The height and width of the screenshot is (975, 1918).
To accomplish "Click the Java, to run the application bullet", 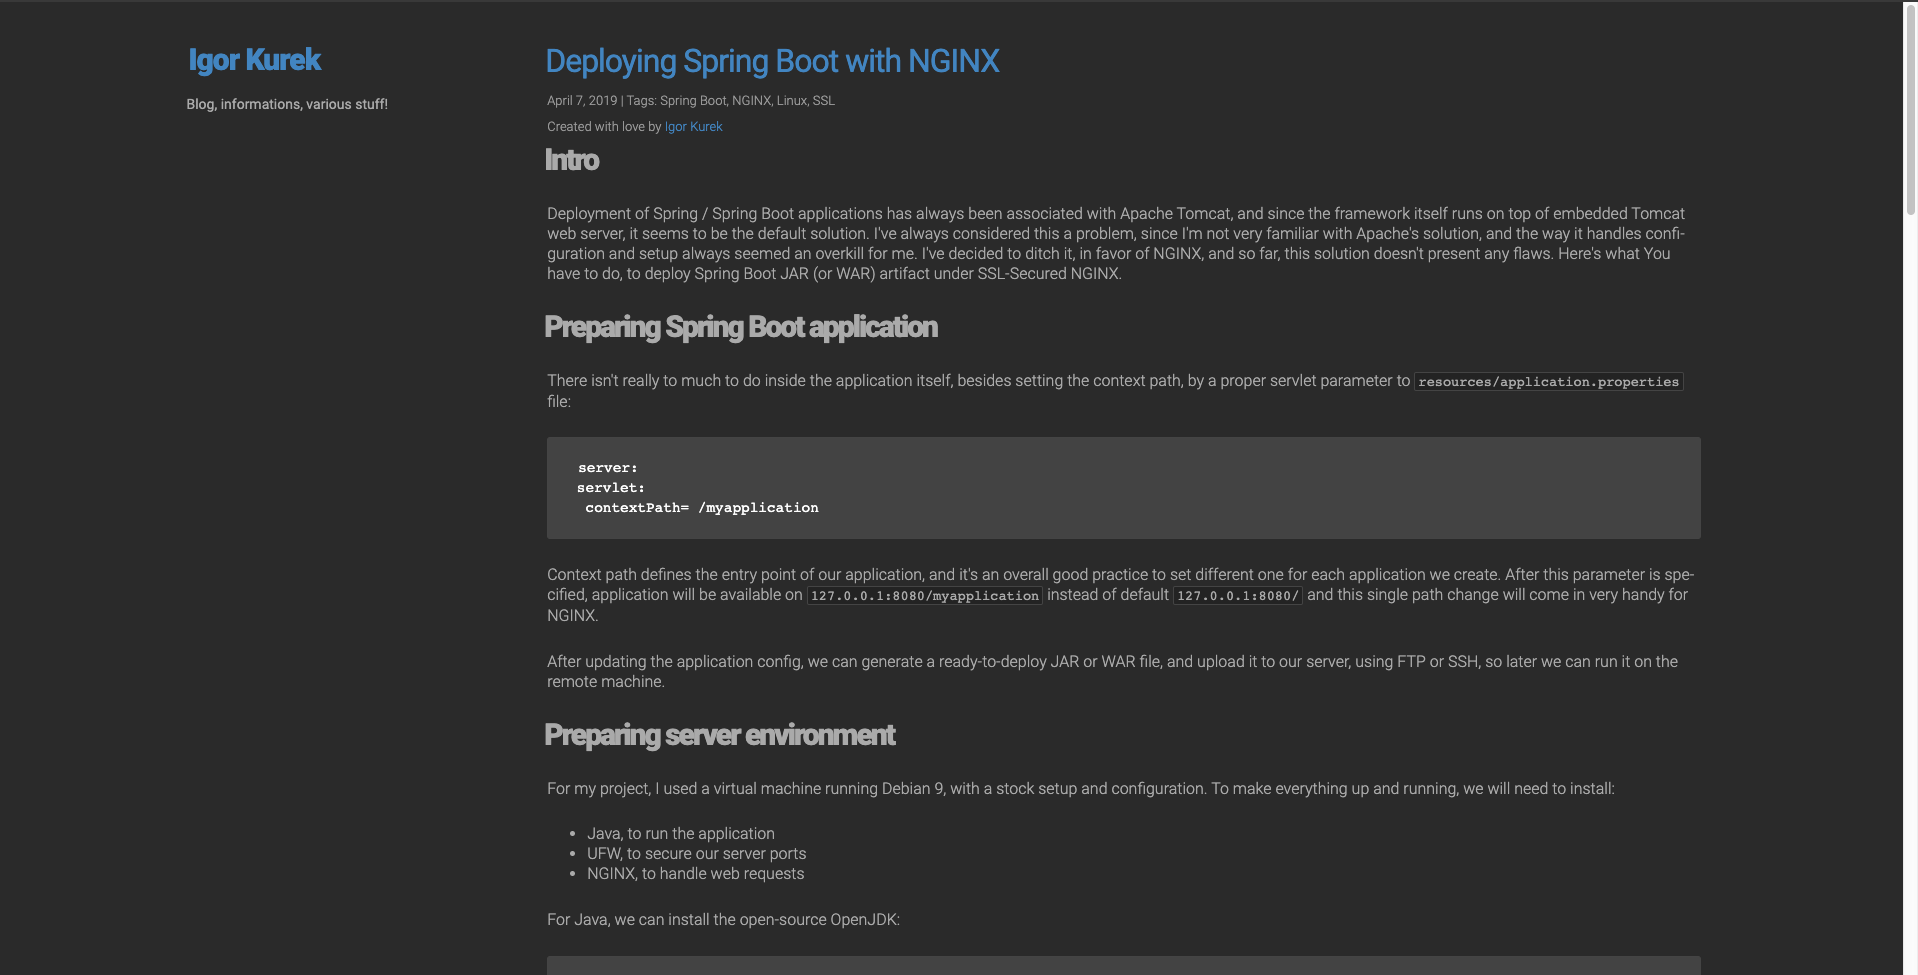I will click(681, 834).
